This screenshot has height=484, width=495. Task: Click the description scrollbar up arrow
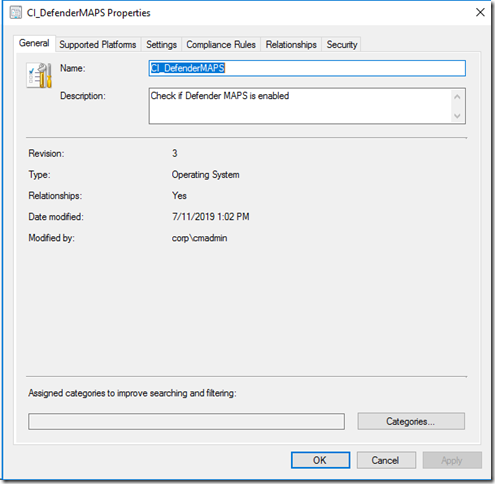pyautogui.click(x=457, y=97)
